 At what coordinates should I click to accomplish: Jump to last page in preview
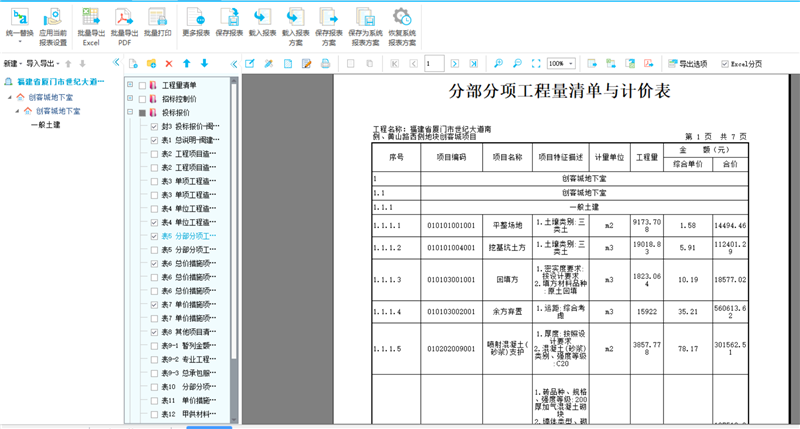tap(474, 64)
